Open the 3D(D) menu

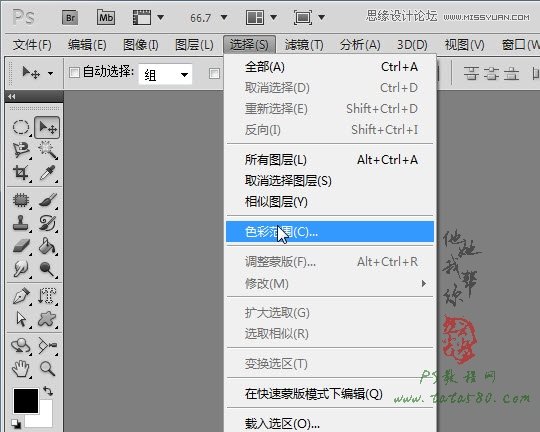coord(412,45)
